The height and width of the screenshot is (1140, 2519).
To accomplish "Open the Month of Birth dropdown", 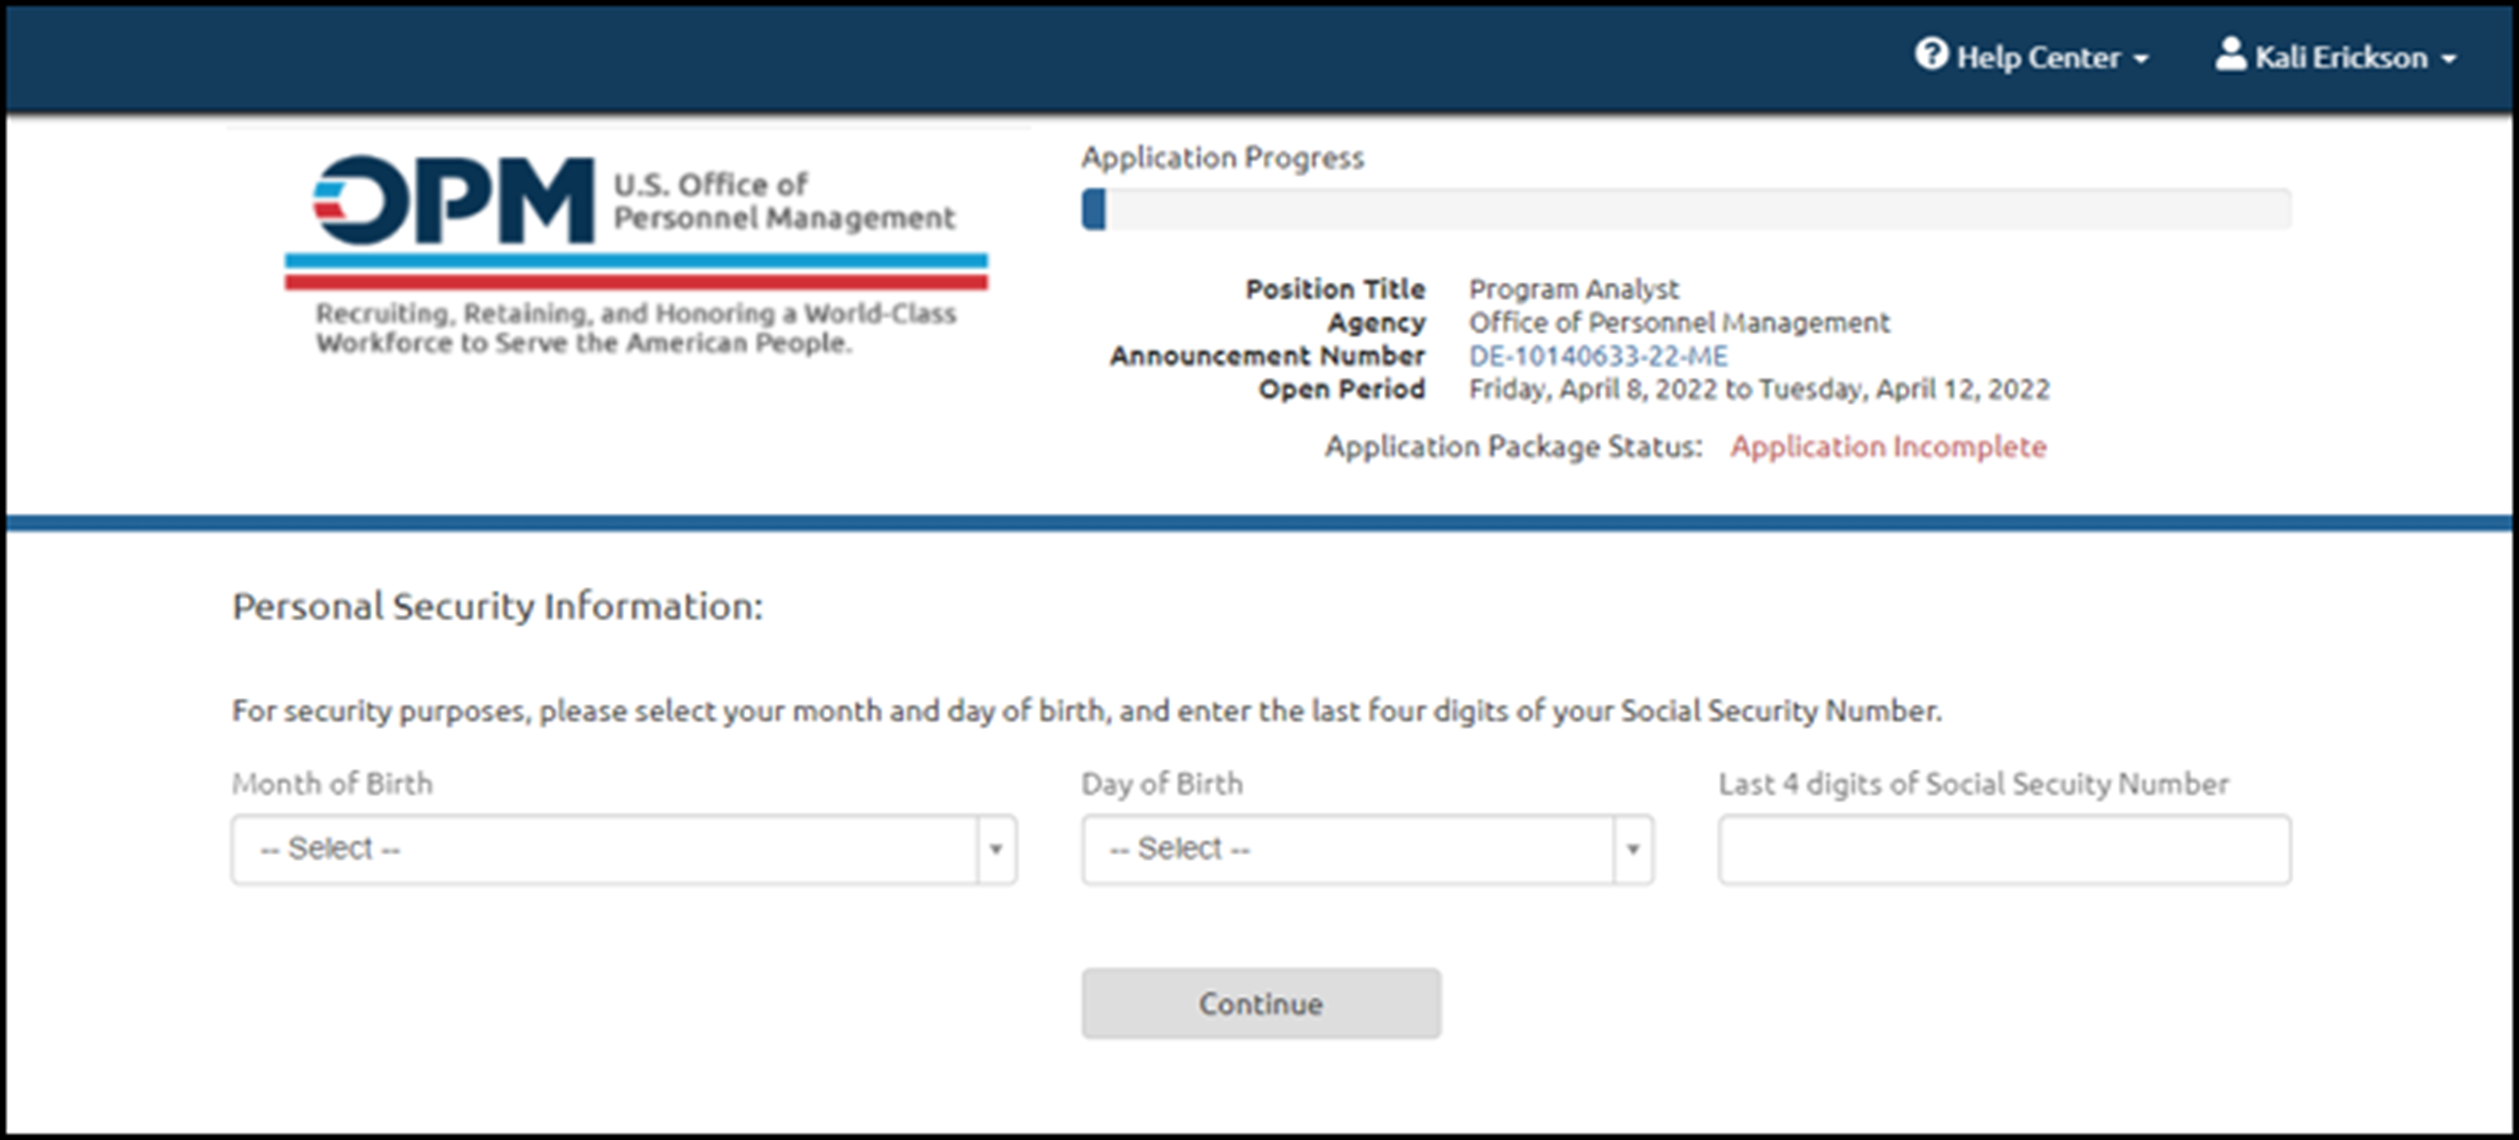I will (624, 849).
